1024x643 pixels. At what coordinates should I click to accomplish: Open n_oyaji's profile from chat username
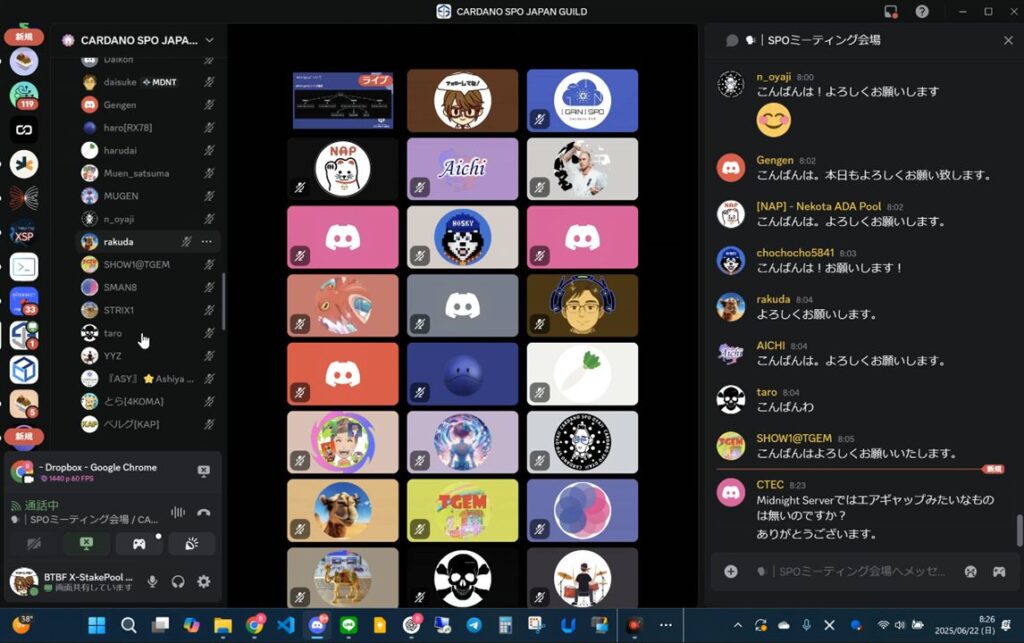[773, 77]
